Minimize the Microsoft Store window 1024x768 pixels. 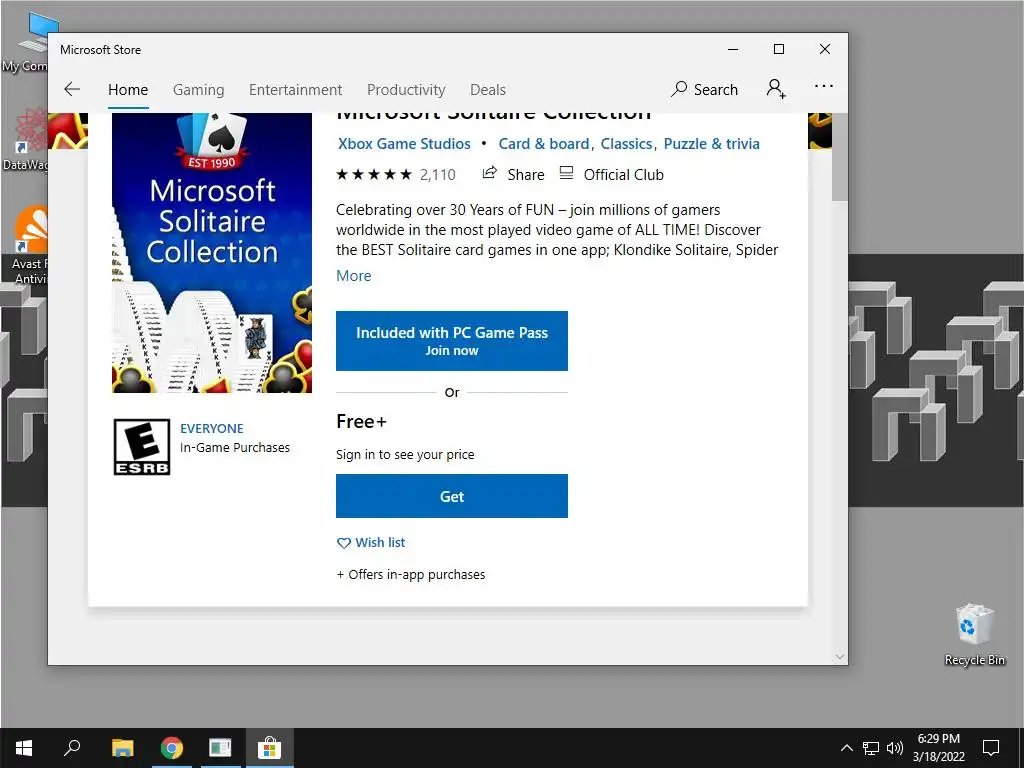coord(733,49)
